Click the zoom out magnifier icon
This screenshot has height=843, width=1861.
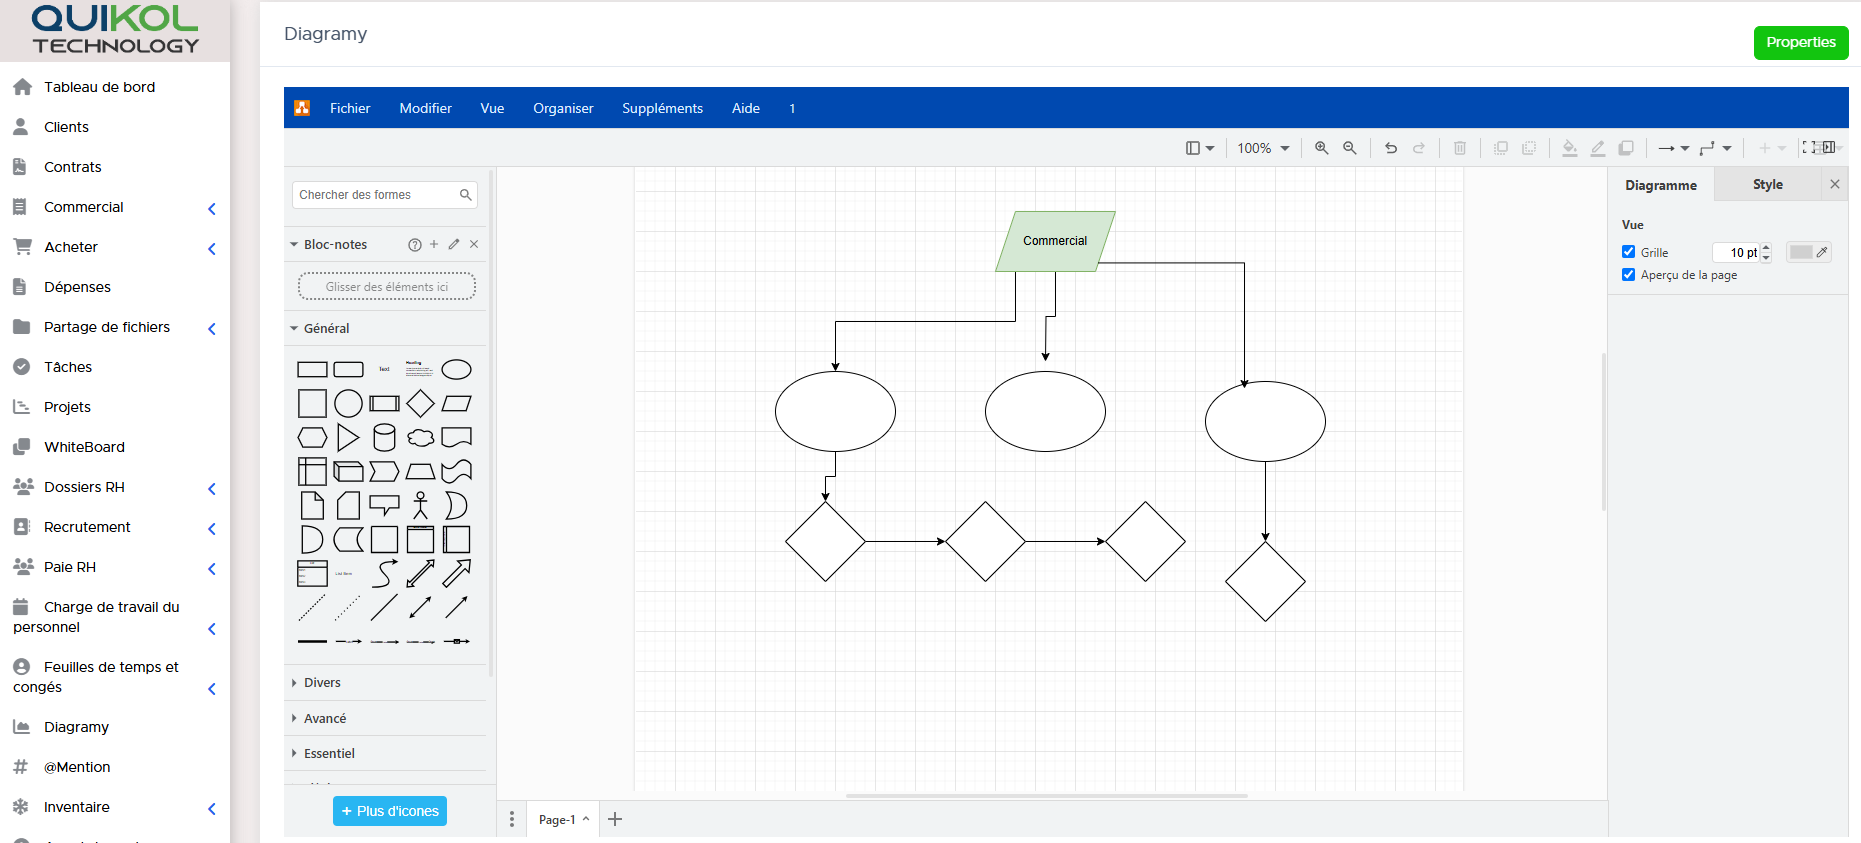[x=1349, y=148]
